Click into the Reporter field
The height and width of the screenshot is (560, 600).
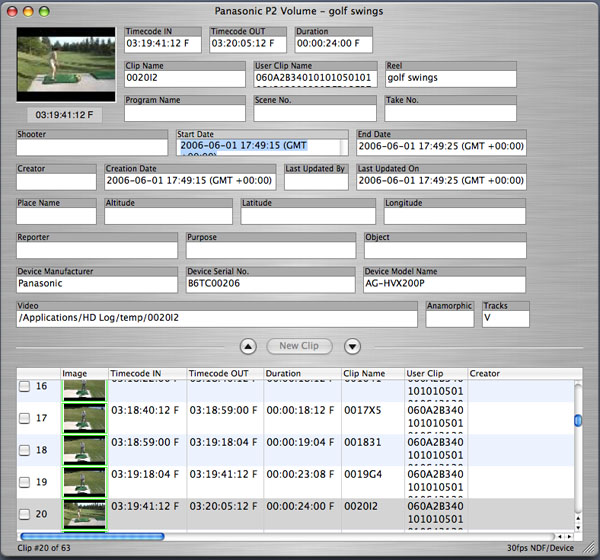[97, 250]
